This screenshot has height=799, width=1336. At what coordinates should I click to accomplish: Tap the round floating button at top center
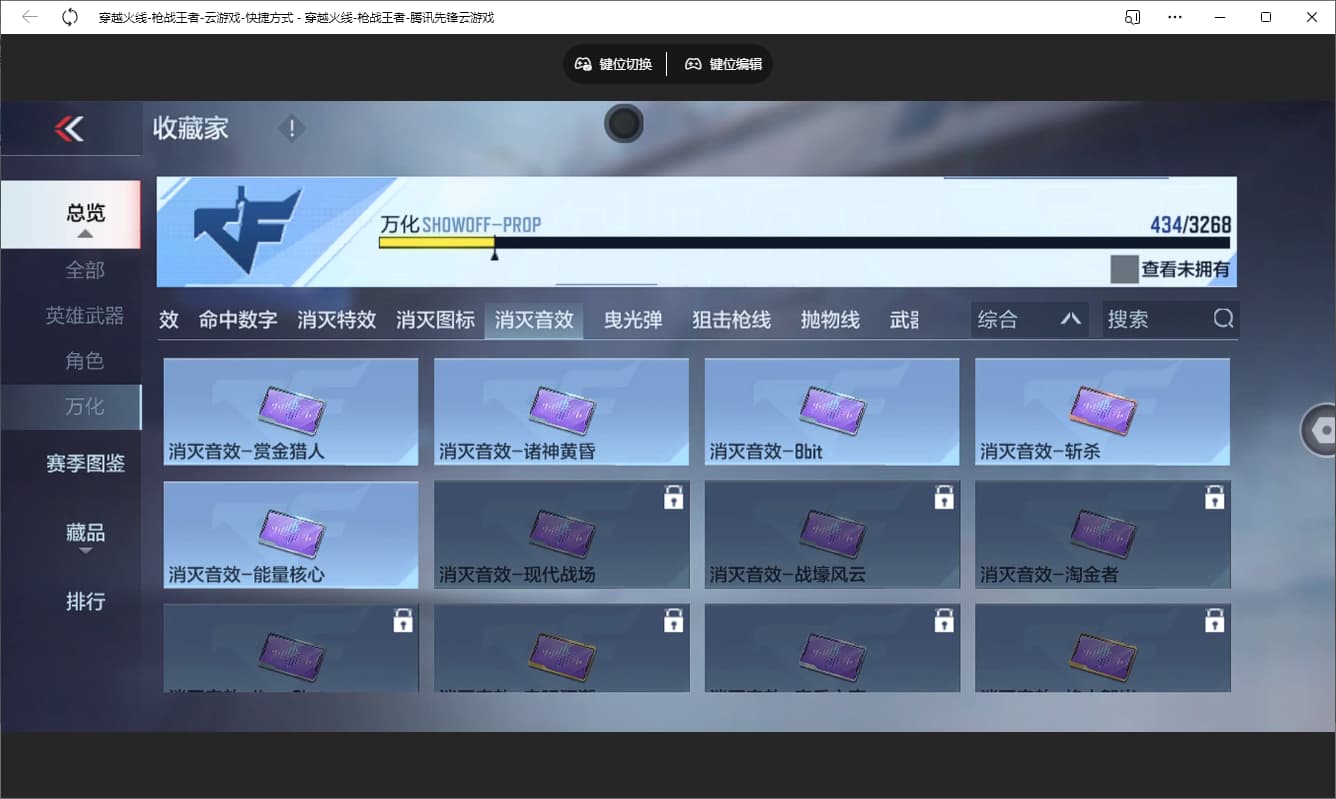coord(623,124)
